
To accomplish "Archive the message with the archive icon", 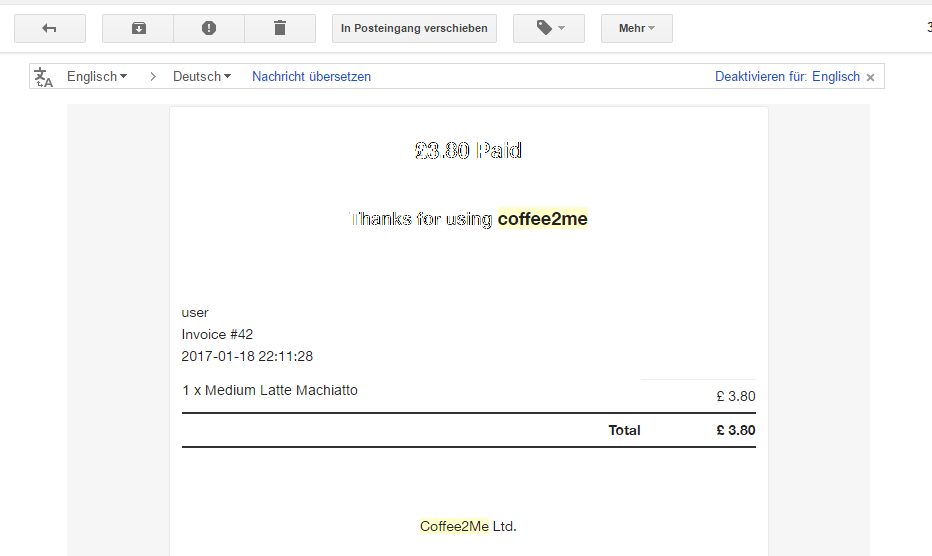I will 138,29.
